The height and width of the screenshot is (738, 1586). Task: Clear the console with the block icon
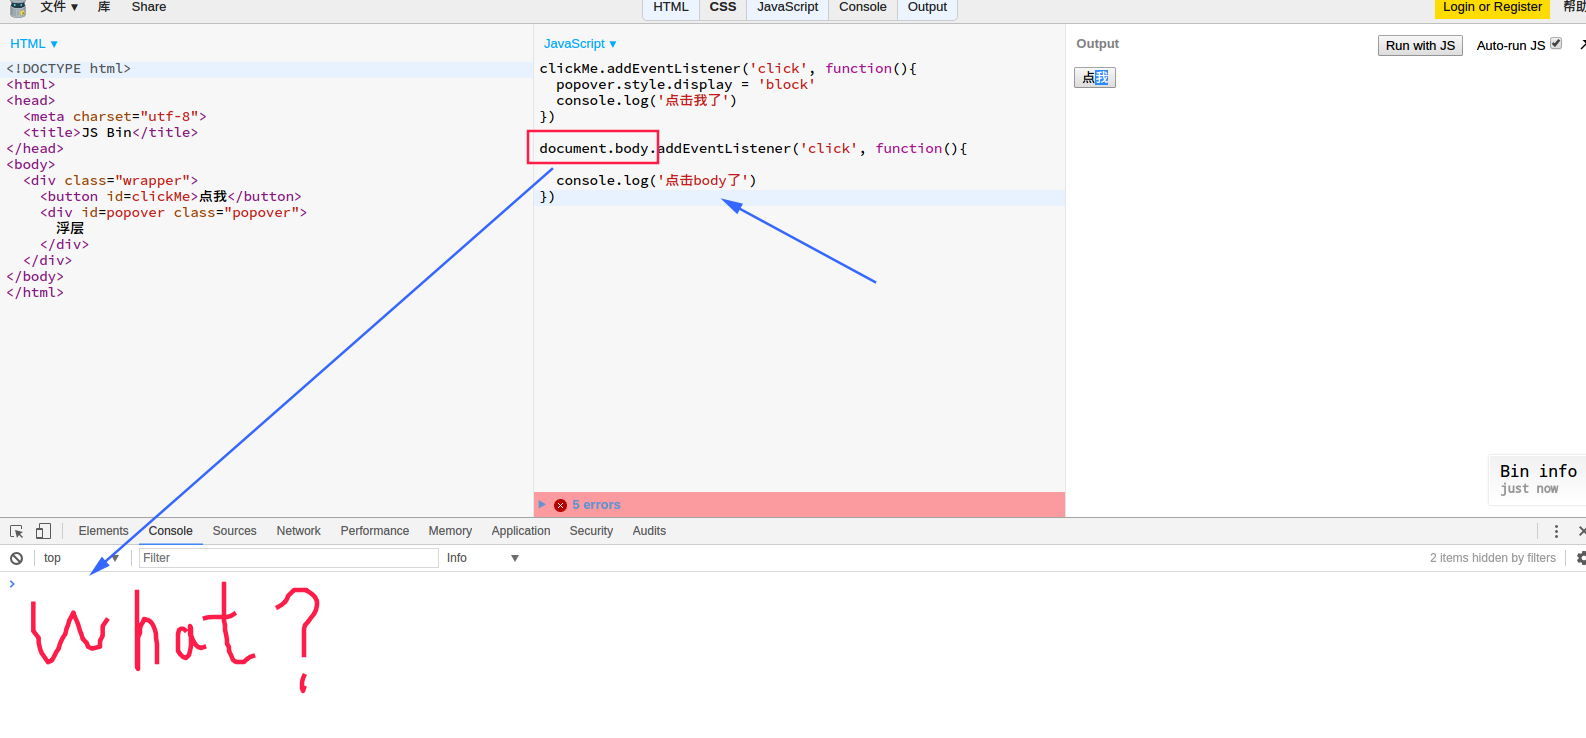17,558
